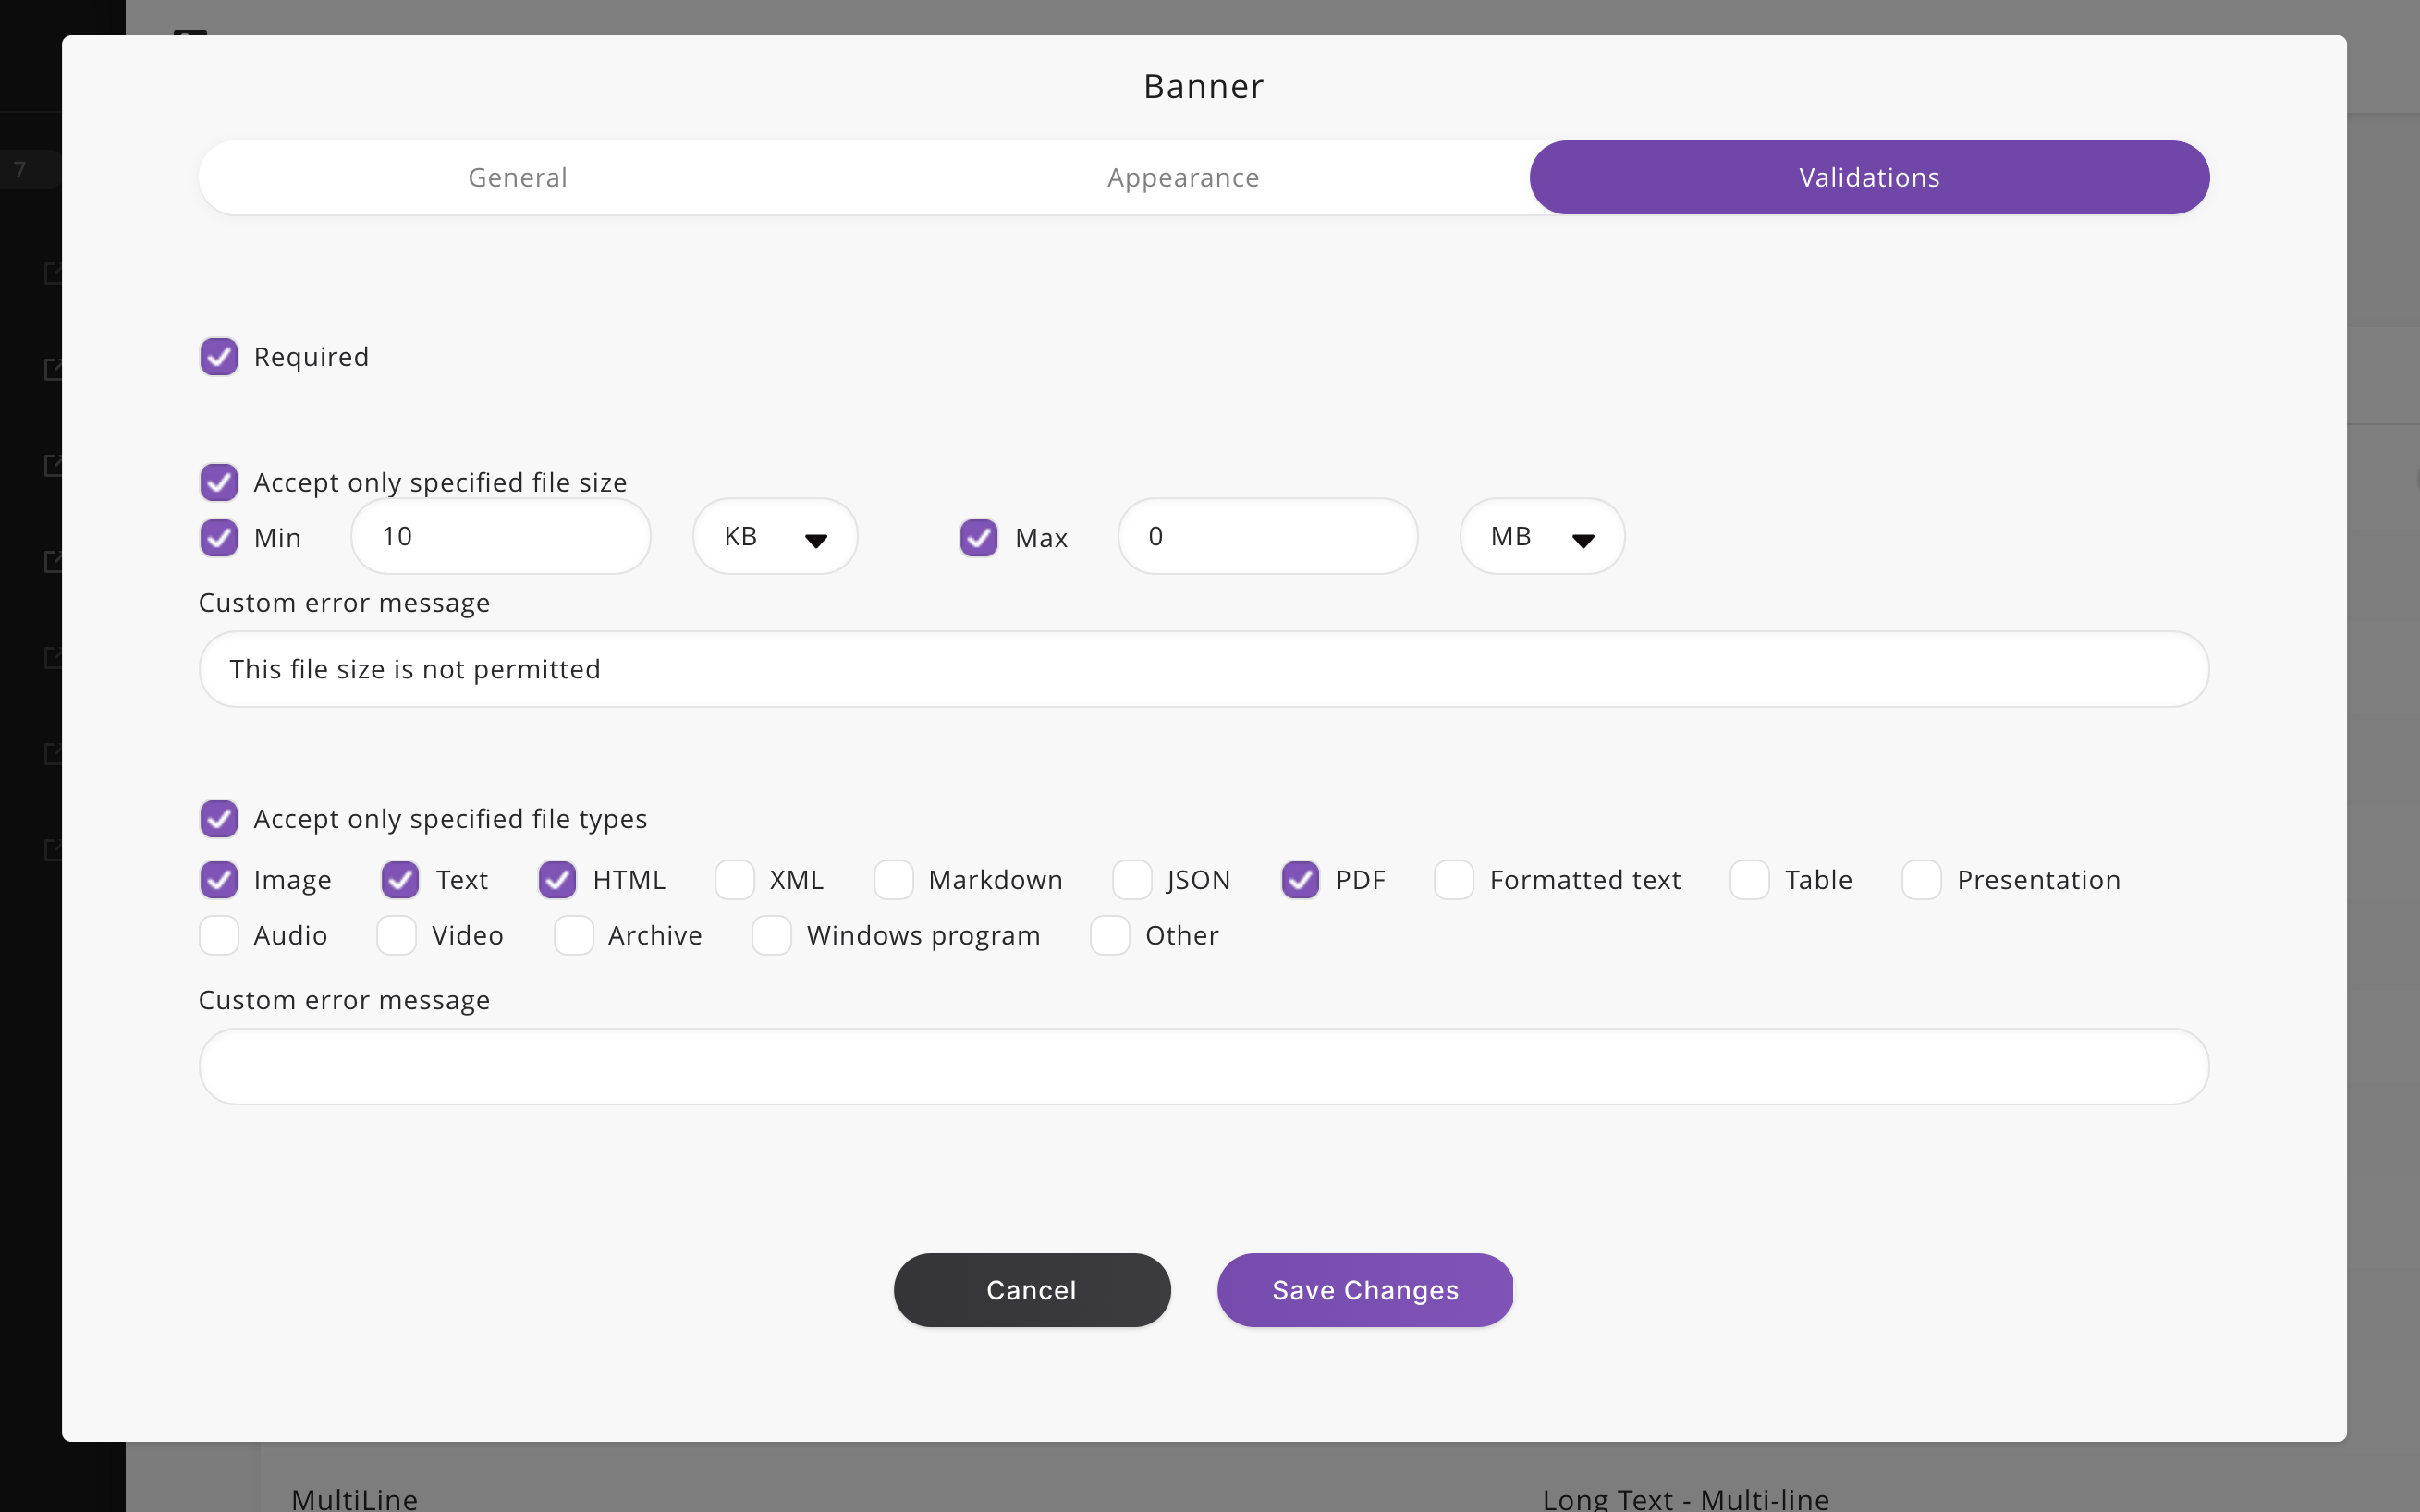This screenshot has height=1512, width=2420.
Task: Toggle the HTML file type checkbox
Action: 559,878
